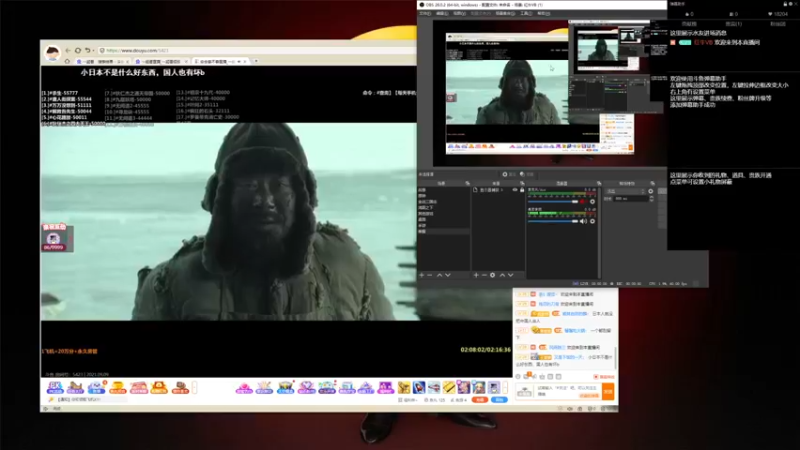Open the dropdown arrow on the active browser tab

pyautogui.click(x=239, y=61)
